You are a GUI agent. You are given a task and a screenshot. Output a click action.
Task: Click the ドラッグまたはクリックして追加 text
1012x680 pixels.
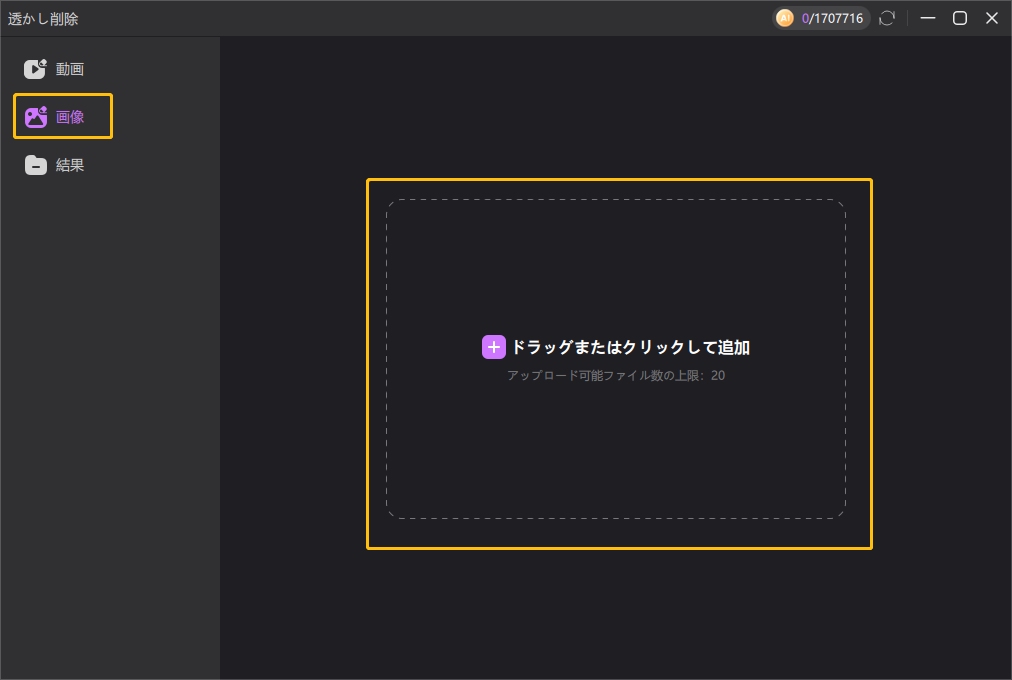click(x=630, y=347)
